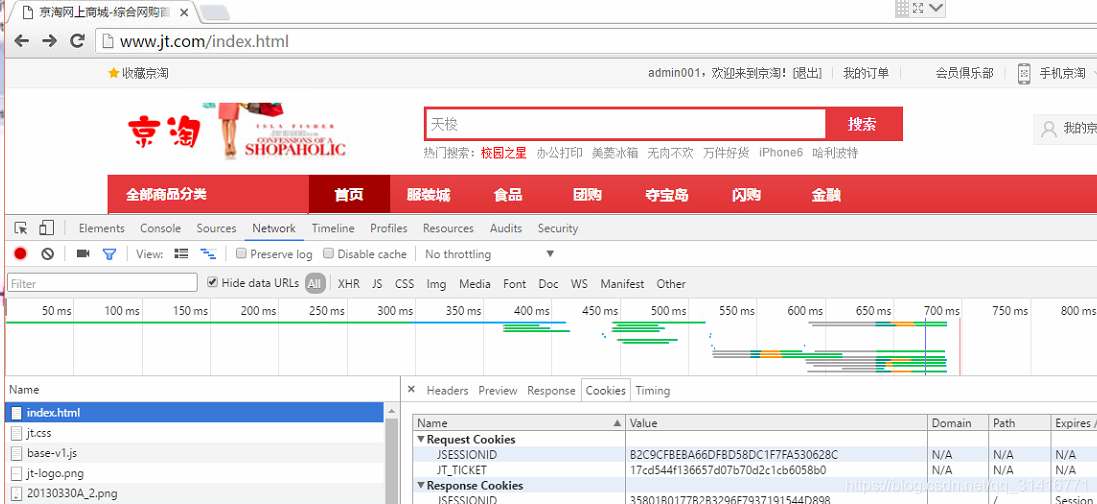Open the No throttling dropdown
This screenshot has width=1097, height=504.
coord(489,253)
